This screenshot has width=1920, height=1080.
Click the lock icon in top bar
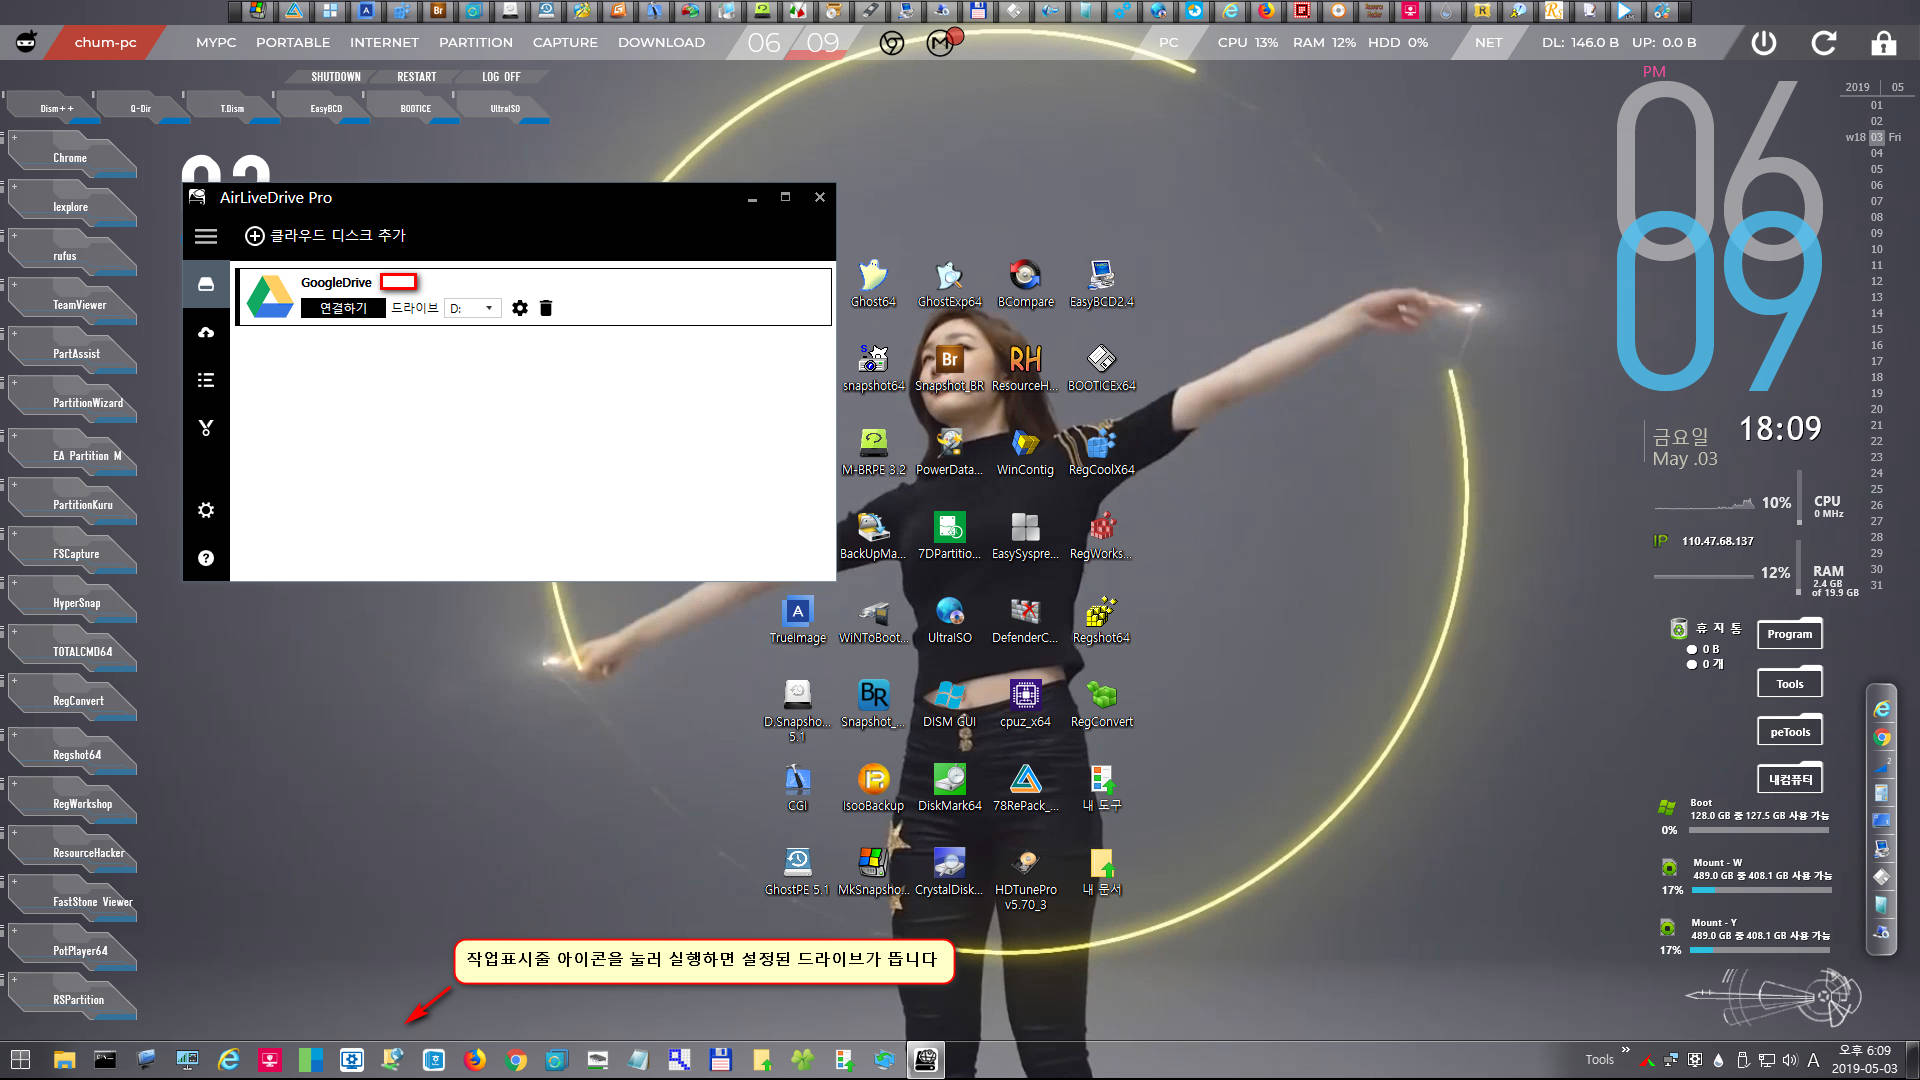[x=1884, y=43]
